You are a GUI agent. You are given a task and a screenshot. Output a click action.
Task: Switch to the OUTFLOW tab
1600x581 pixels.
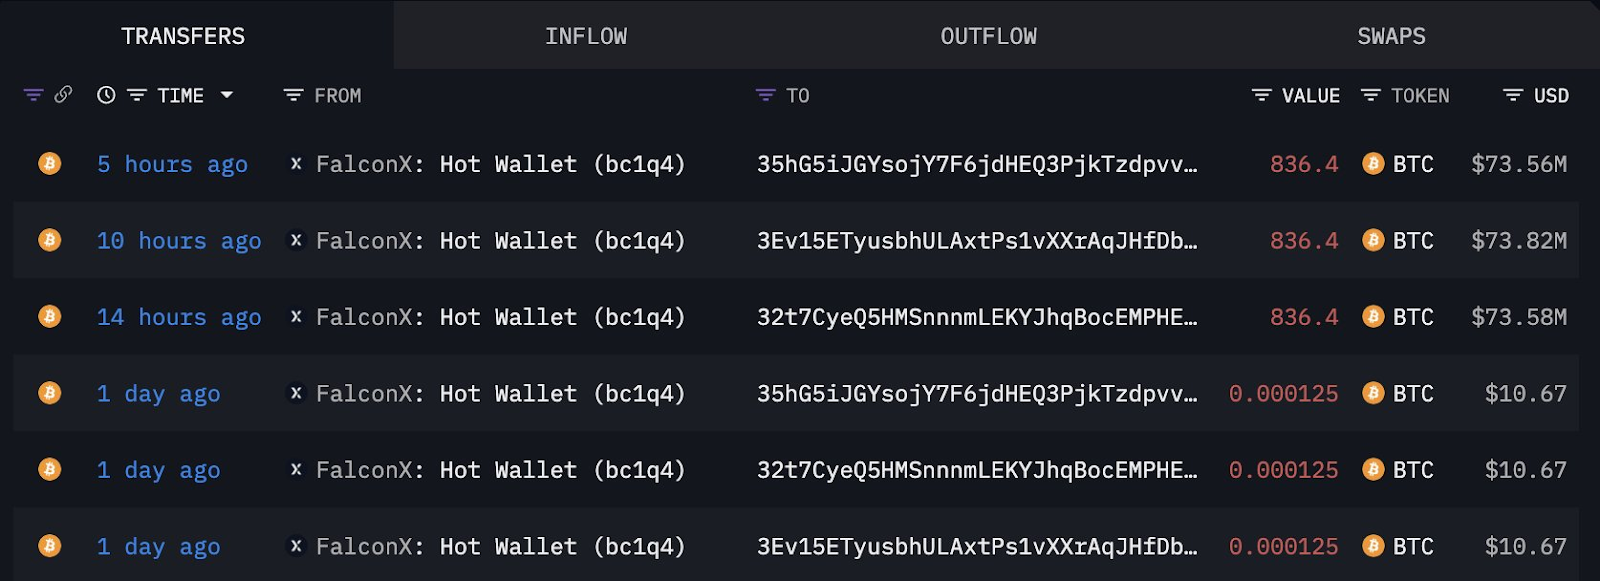coord(988,36)
